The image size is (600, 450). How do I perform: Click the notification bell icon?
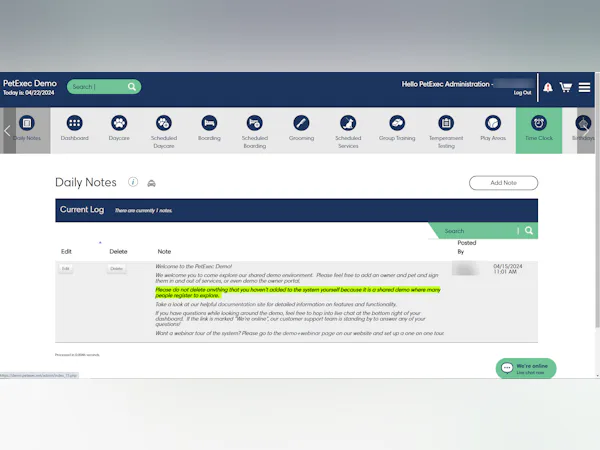pos(548,88)
